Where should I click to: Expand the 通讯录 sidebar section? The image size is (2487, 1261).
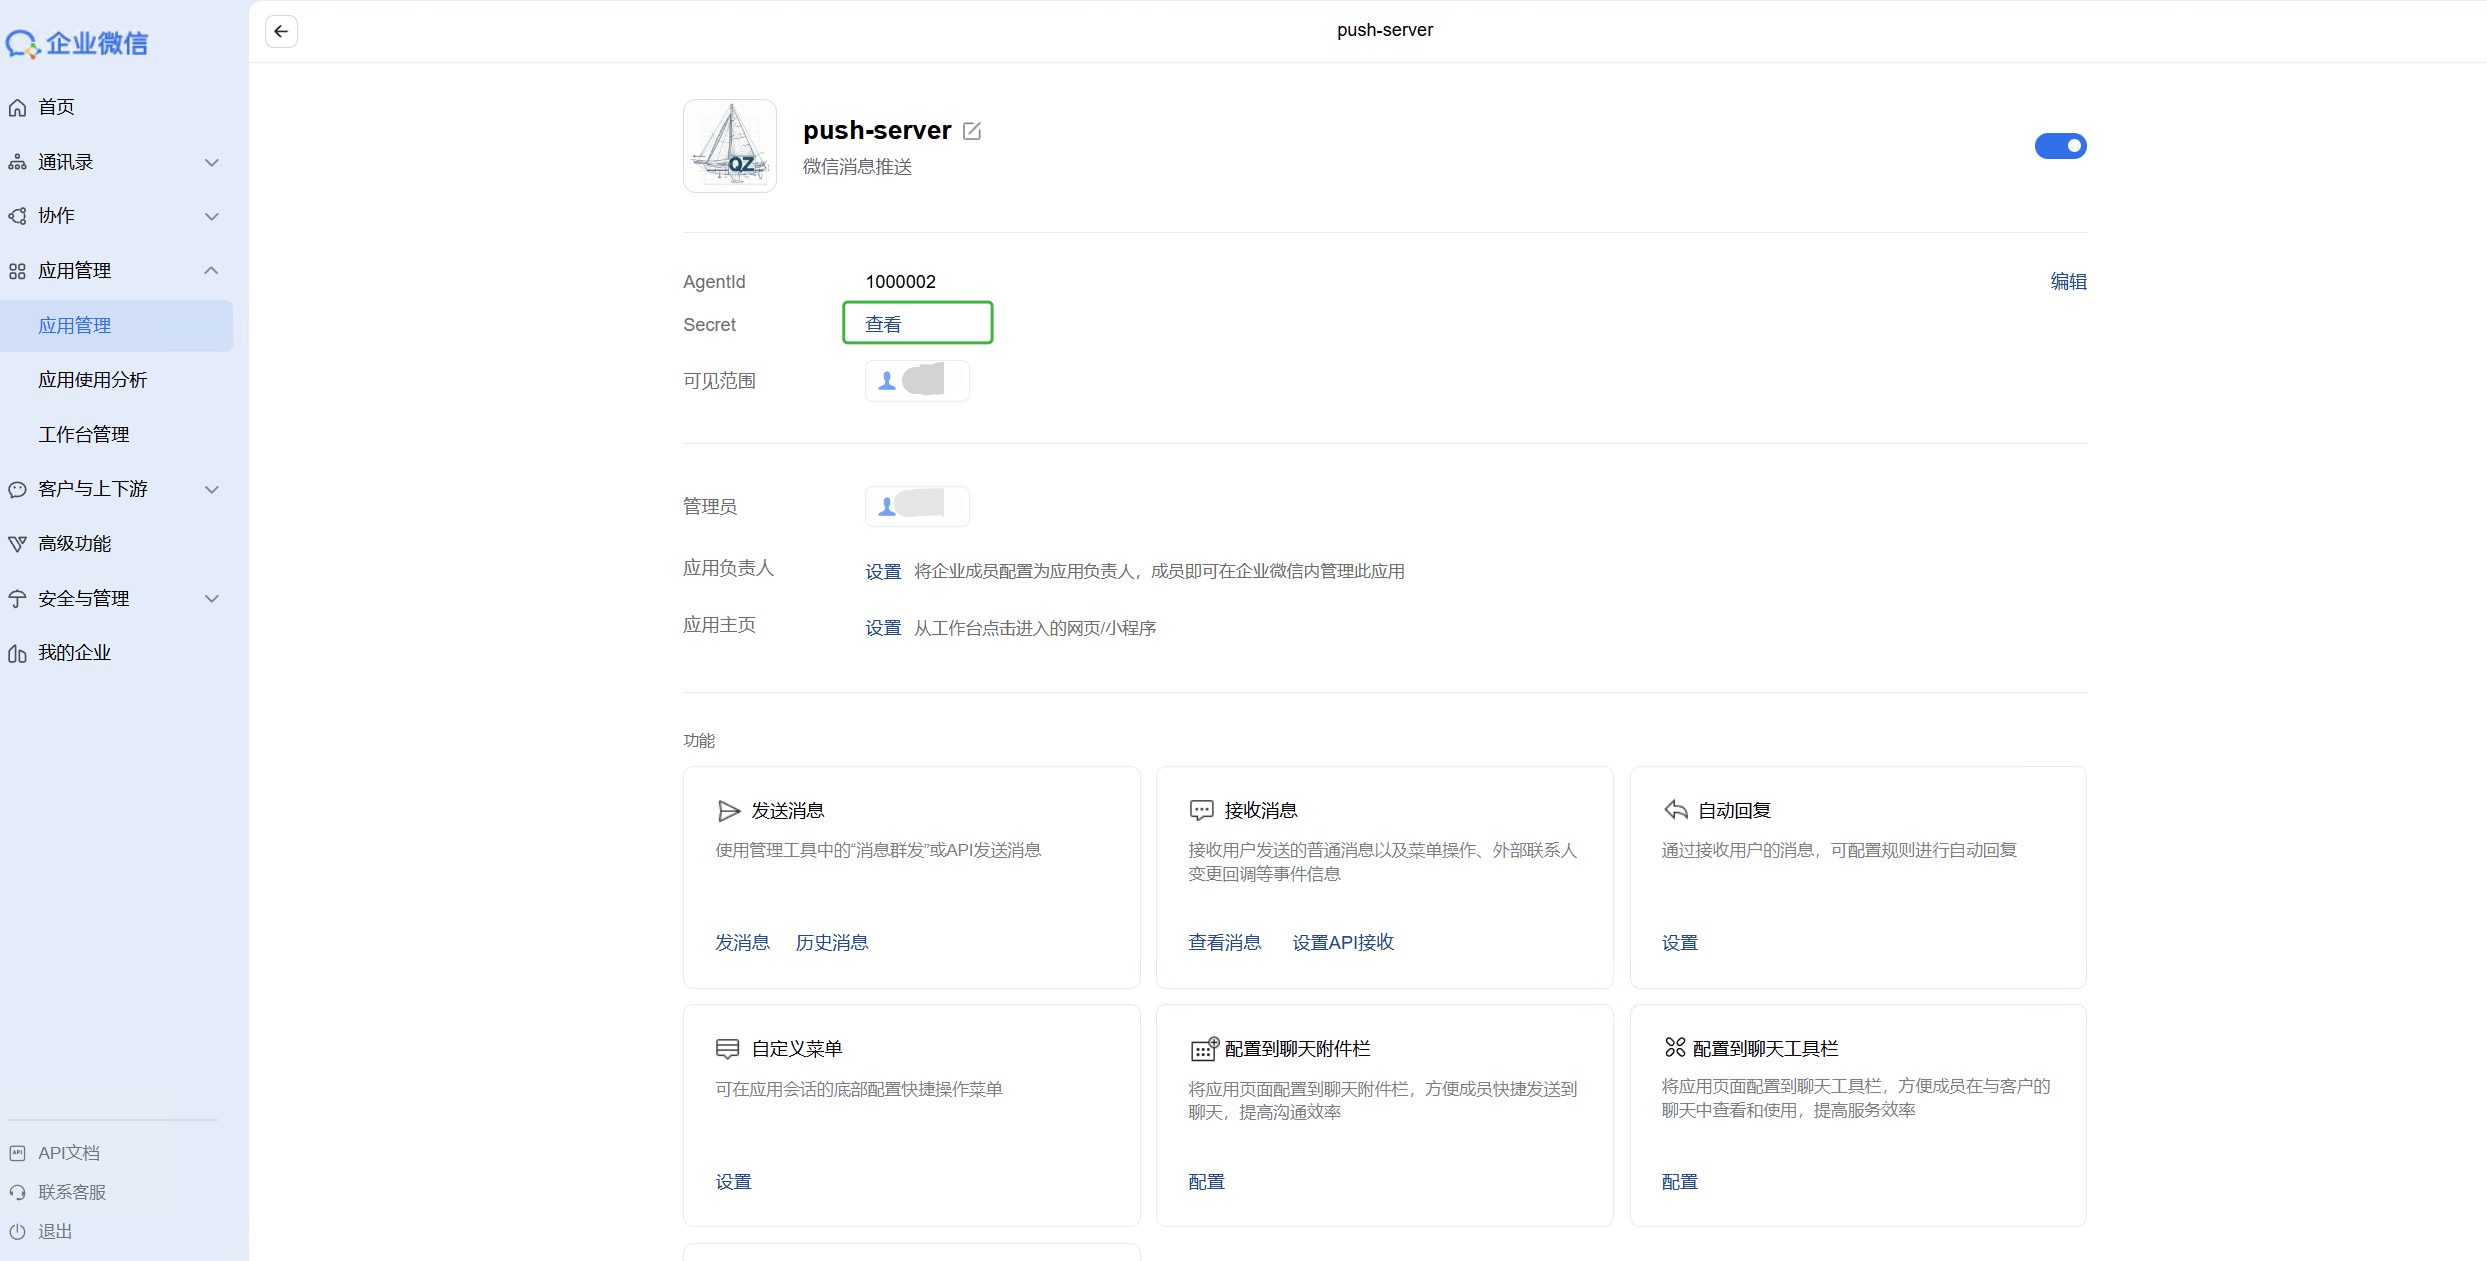pos(211,162)
